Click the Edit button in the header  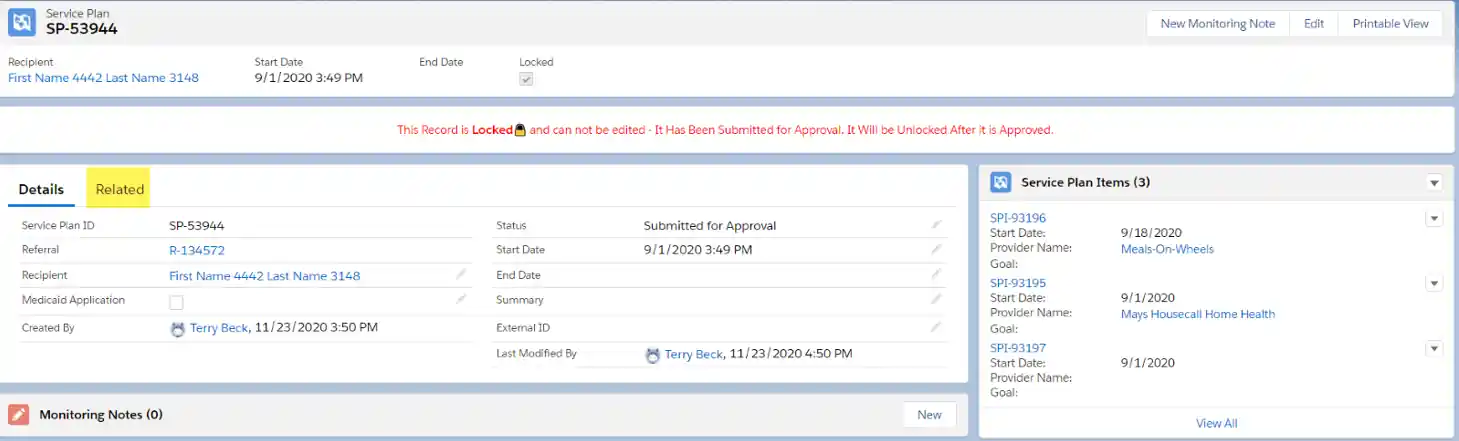click(x=1314, y=24)
